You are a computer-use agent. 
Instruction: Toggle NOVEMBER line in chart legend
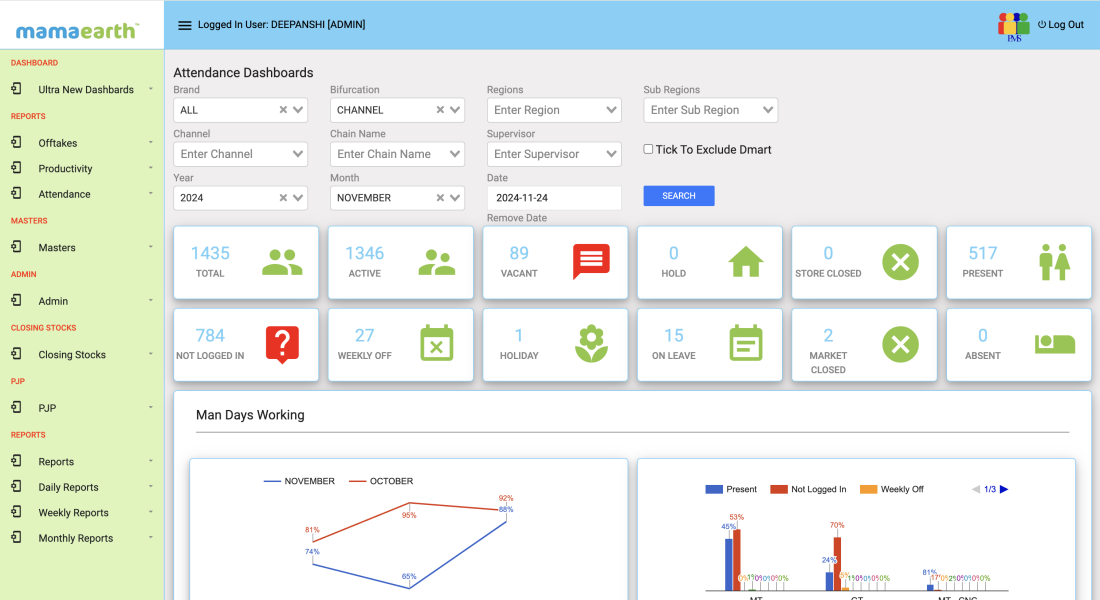pyautogui.click(x=299, y=481)
